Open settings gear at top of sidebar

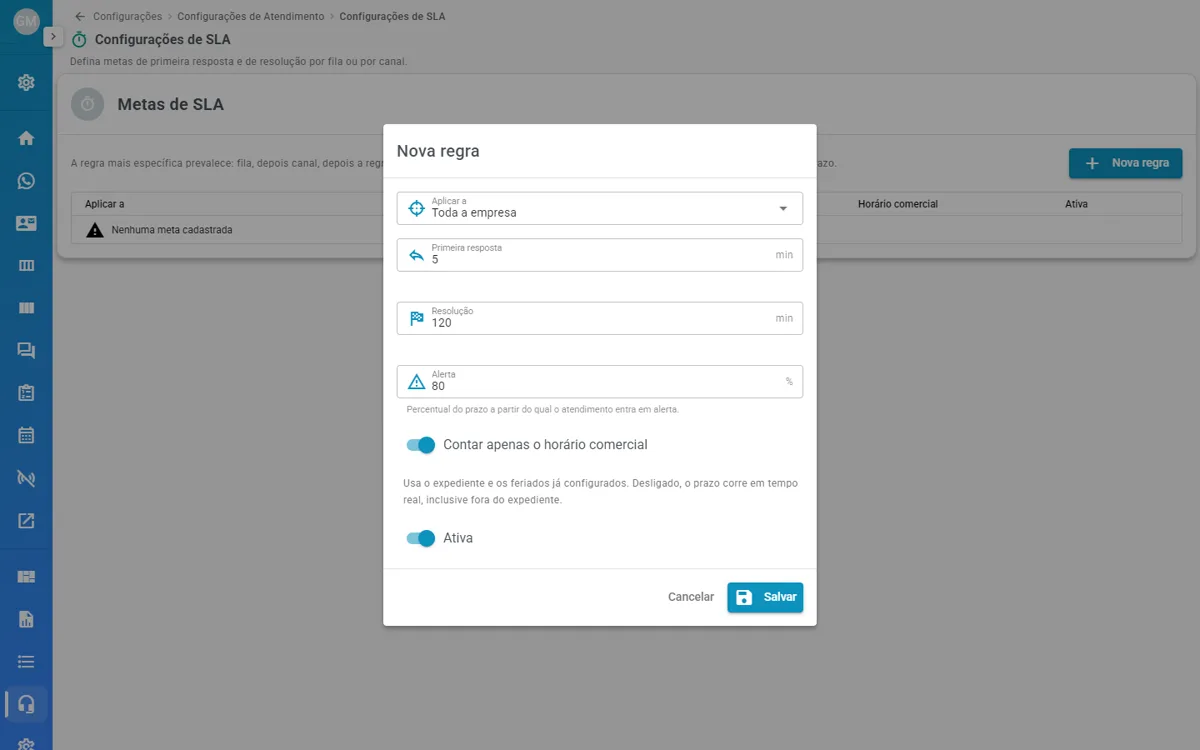click(26, 82)
